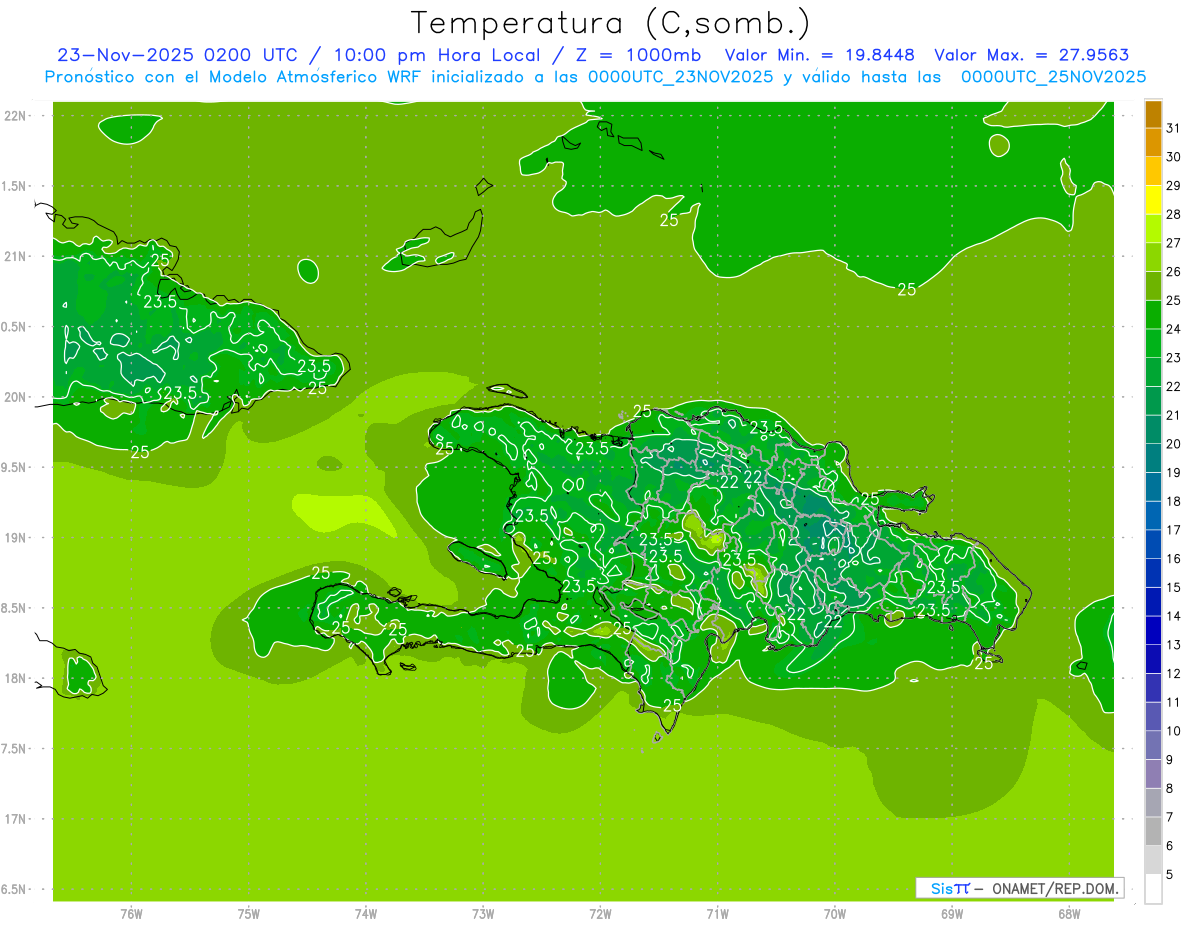Click the 76W longitude axis label
1200x927 pixels.
coord(131,913)
